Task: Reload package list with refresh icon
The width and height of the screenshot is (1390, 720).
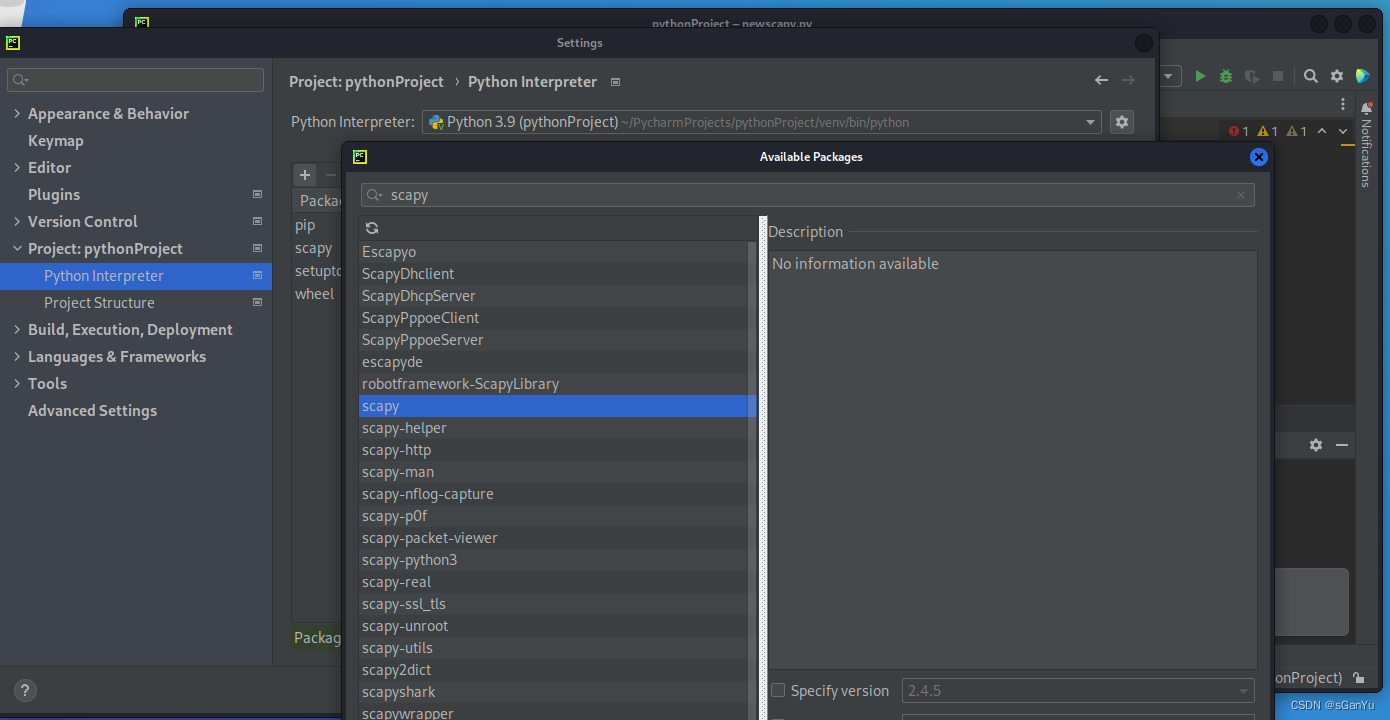Action: tap(372, 228)
